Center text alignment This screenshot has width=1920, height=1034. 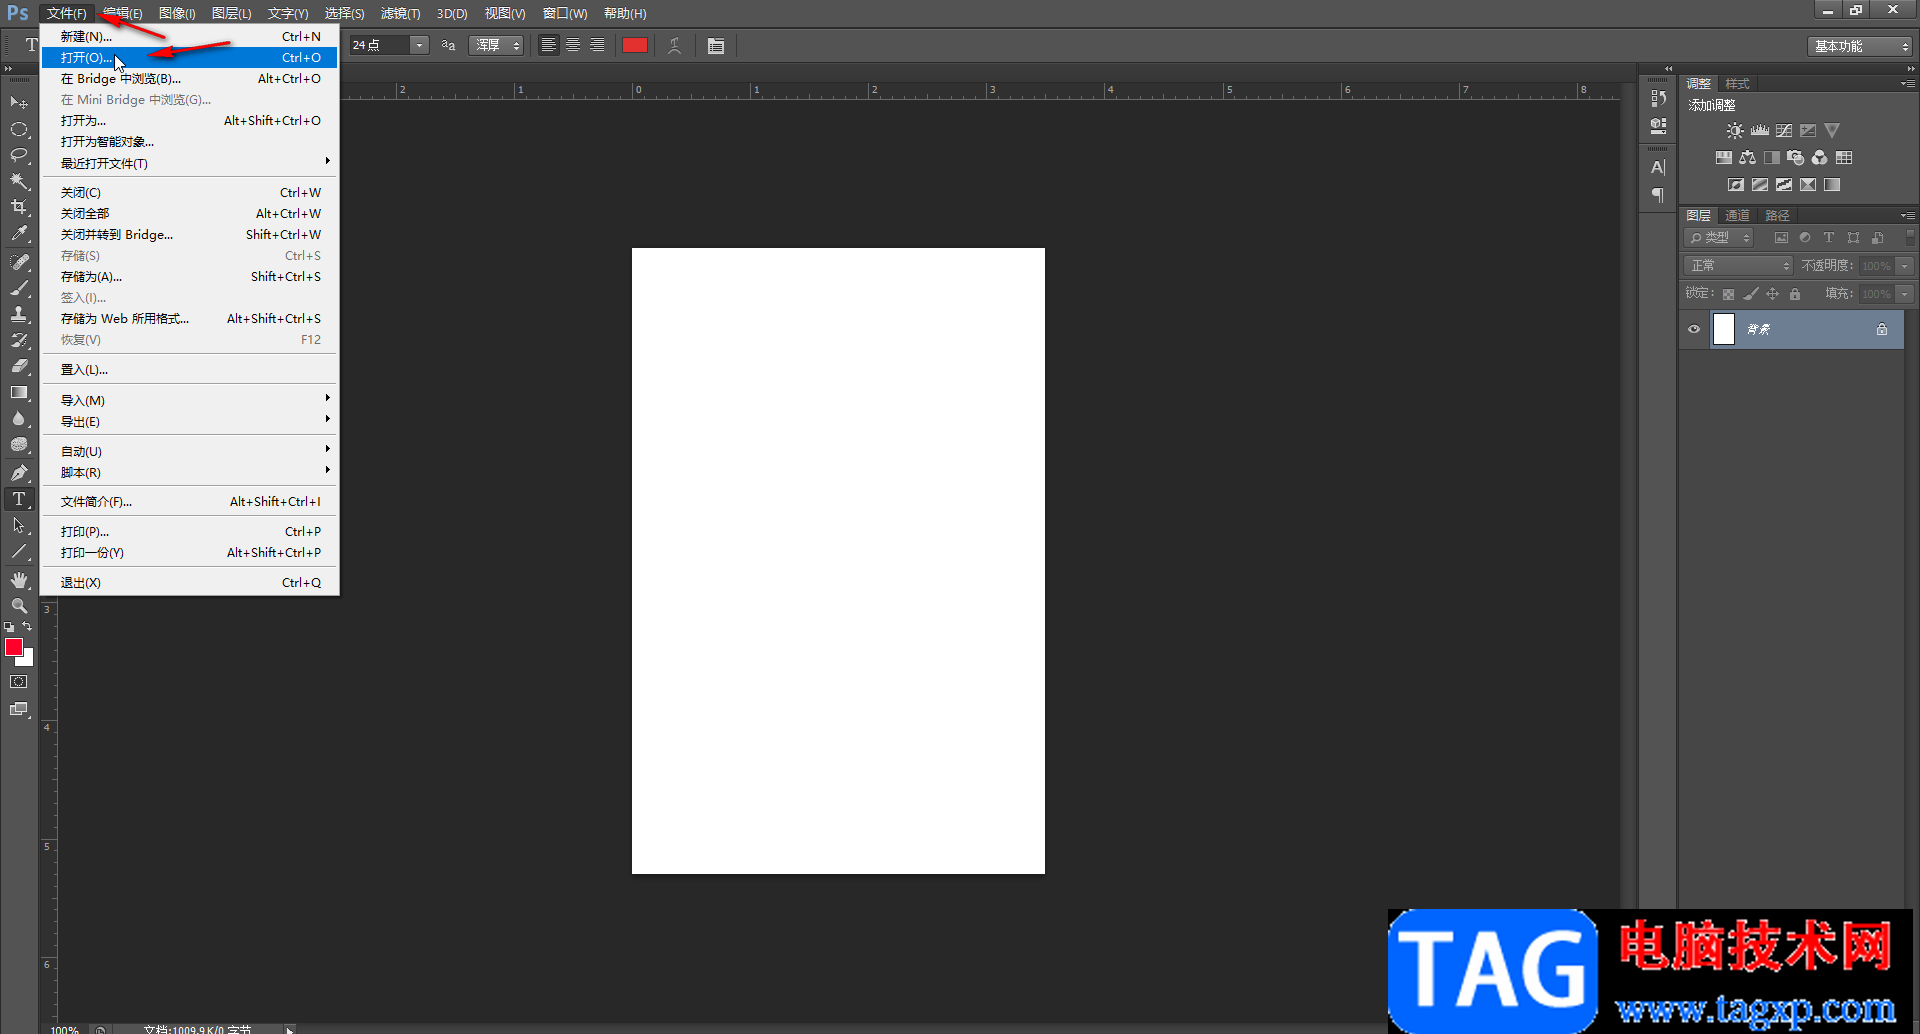[x=573, y=45]
